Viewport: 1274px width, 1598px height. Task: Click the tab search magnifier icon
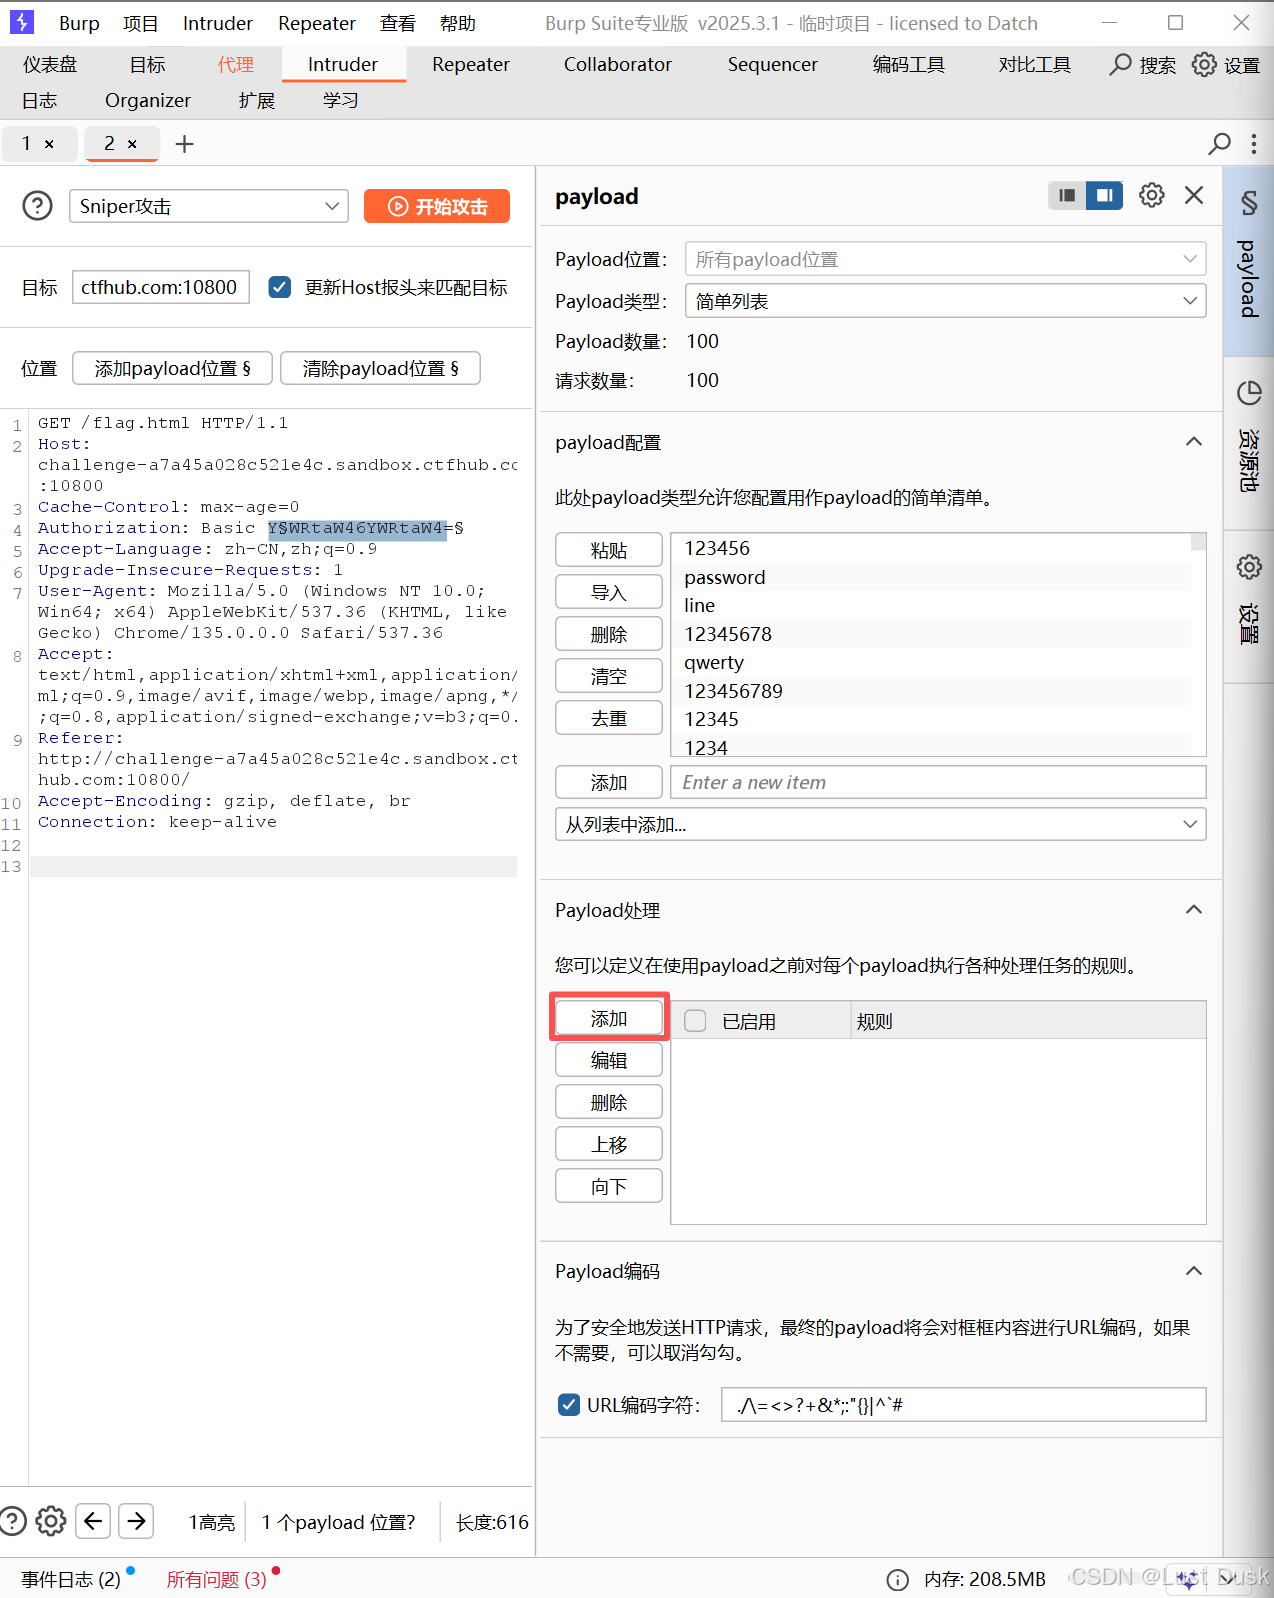pyautogui.click(x=1219, y=144)
